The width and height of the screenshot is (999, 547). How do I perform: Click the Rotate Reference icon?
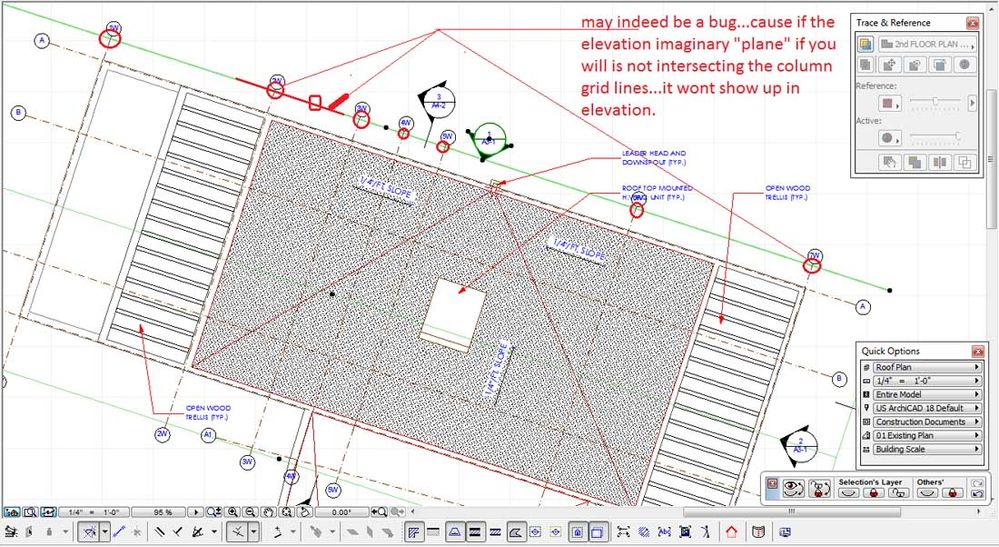coord(915,65)
